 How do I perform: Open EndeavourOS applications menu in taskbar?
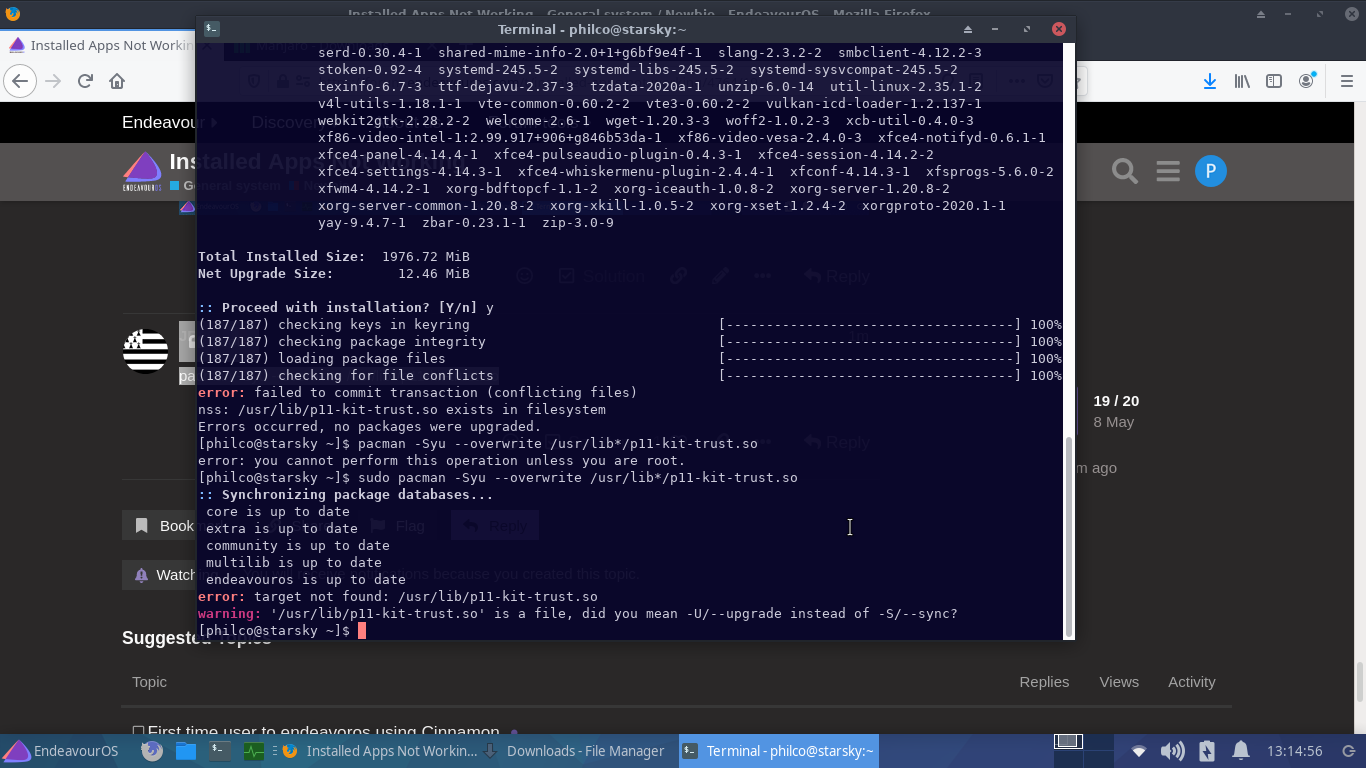[61, 751]
